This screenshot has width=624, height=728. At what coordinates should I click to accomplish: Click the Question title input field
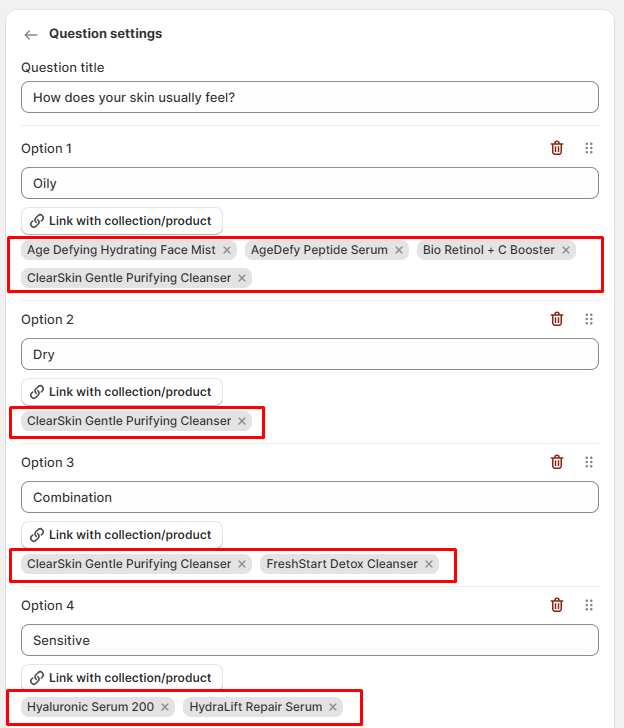(309, 97)
